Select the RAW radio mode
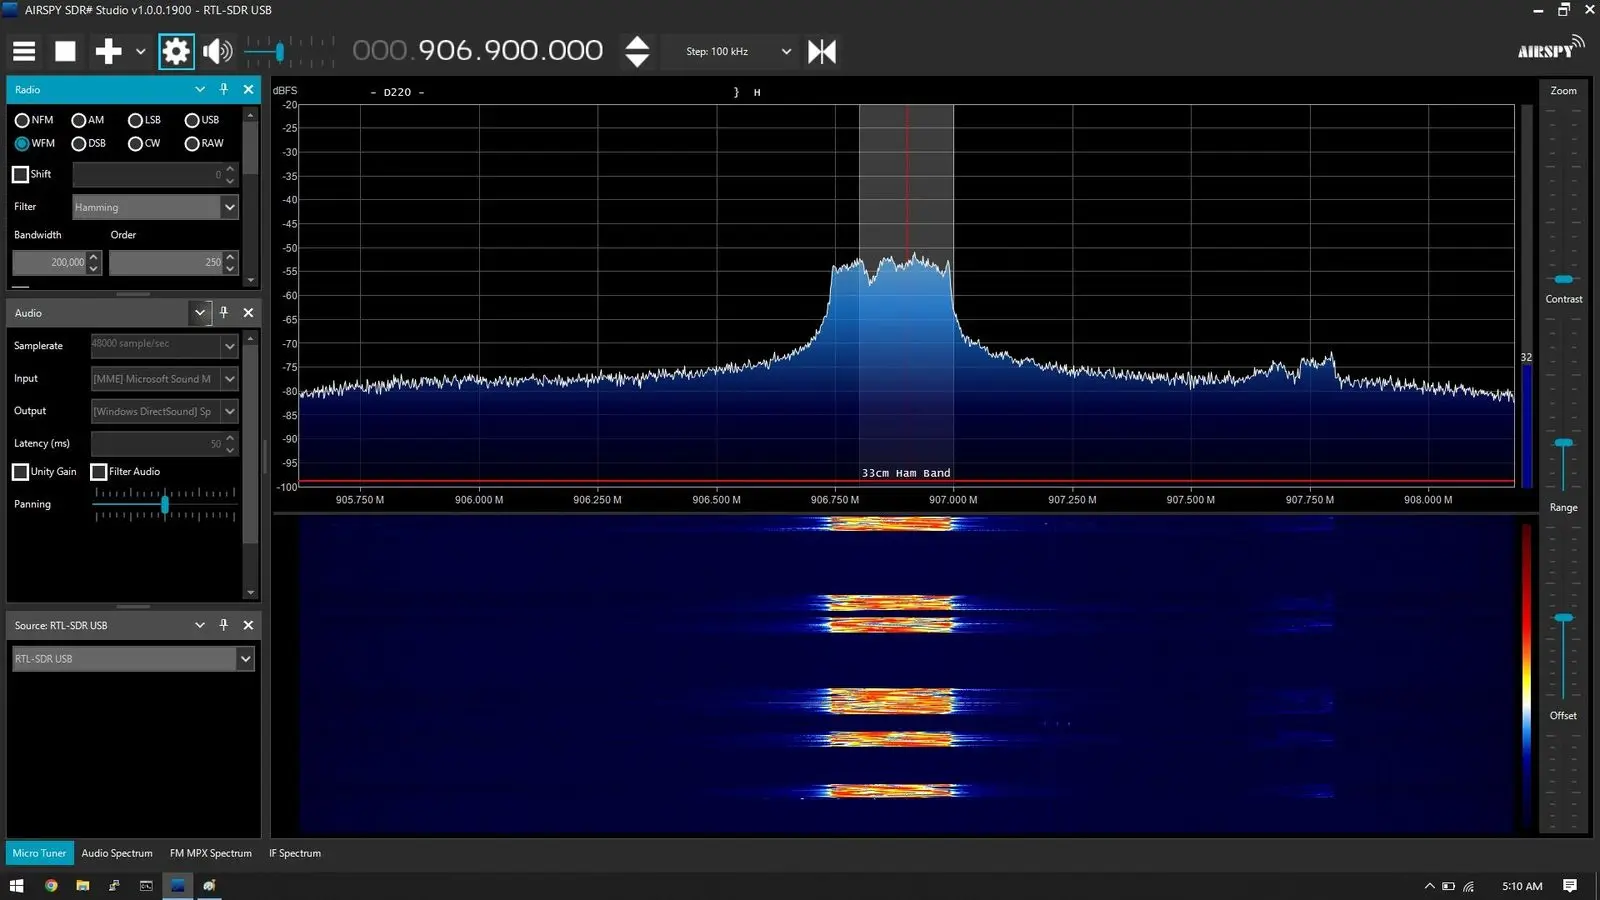The height and width of the screenshot is (900, 1600). tap(204, 143)
